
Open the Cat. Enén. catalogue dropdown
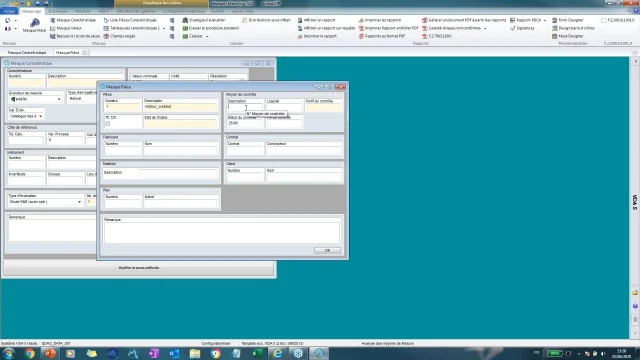coord(26,116)
